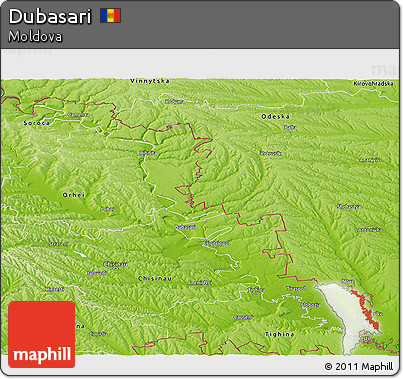This screenshot has height=379, width=403.
Task: Click the Grigoriopol town label
Action: coord(216,243)
